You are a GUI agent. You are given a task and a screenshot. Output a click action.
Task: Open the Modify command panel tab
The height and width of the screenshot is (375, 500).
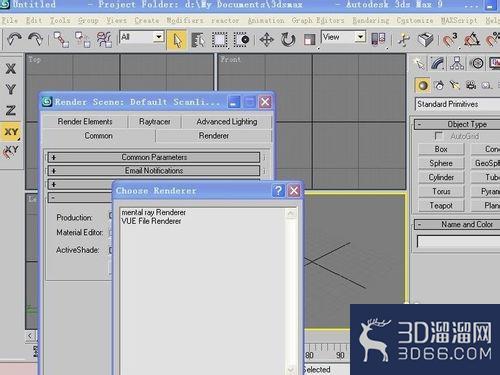point(438,63)
